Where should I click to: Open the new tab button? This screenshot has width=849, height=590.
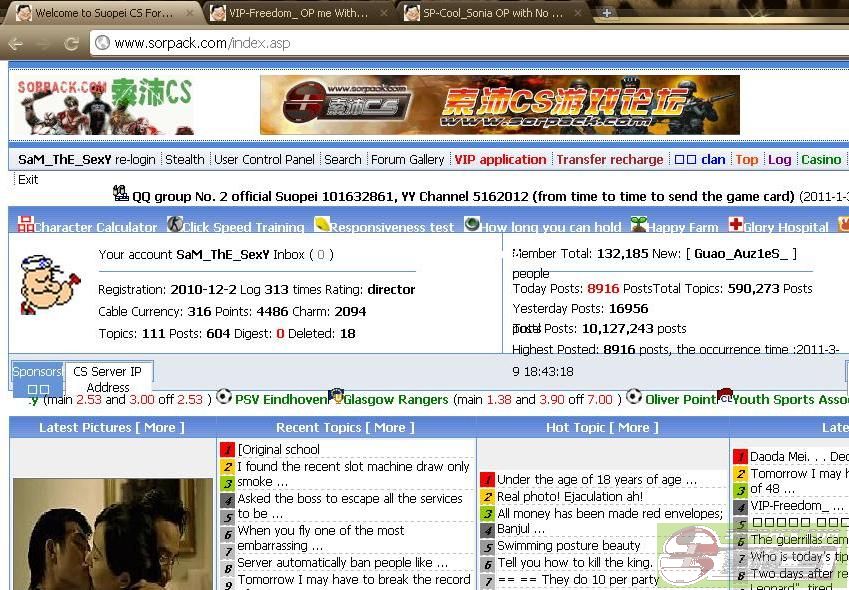[x=606, y=13]
